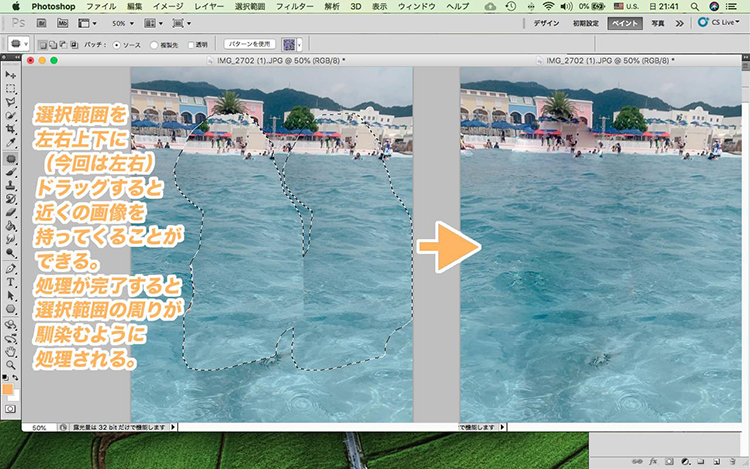The width and height of the screenshot is (750, 469).
Task: Open the イメージ menu
Action: coord(168,6)
